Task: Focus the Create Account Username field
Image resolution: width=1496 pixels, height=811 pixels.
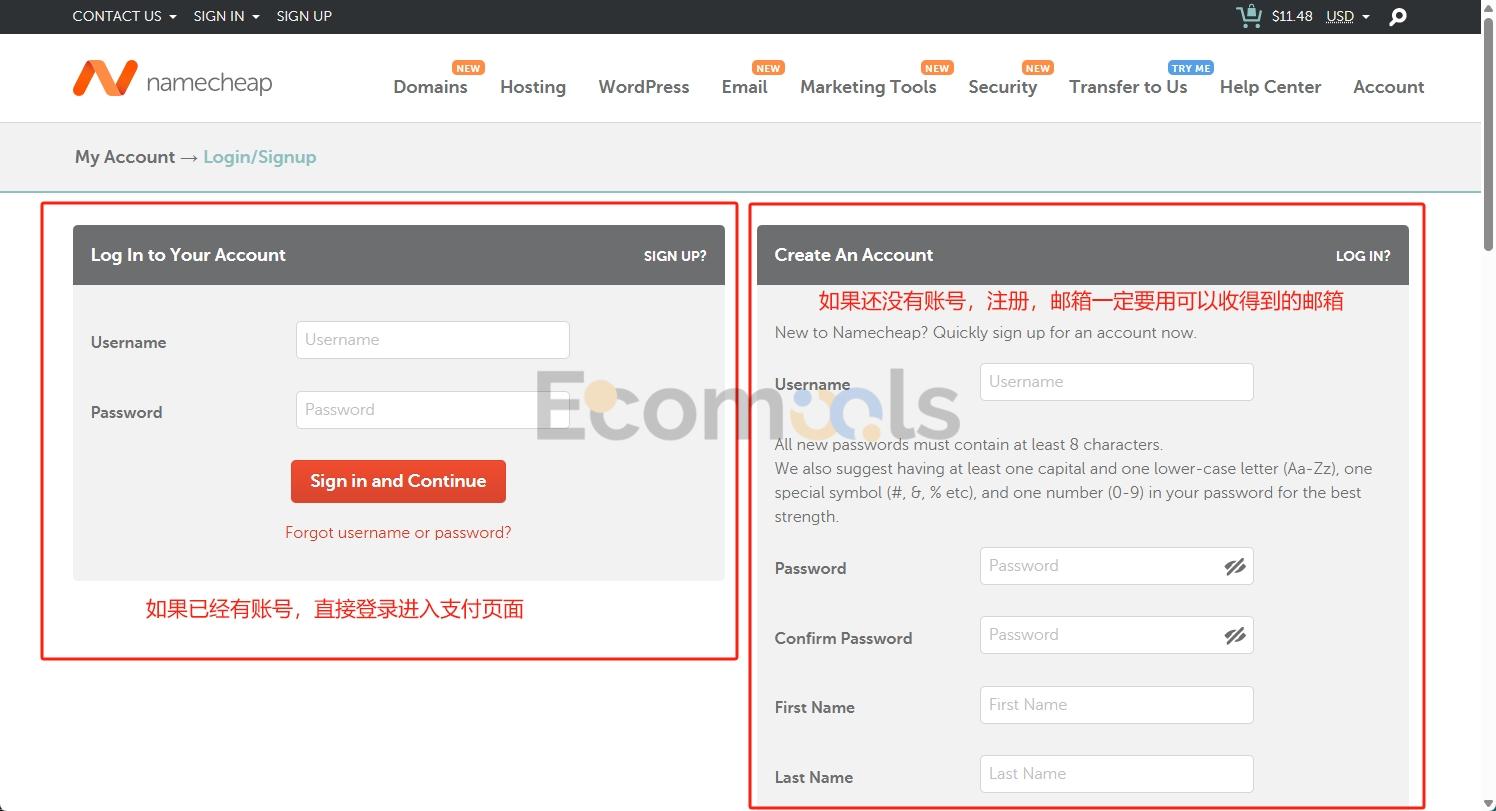Action: 1117,382
